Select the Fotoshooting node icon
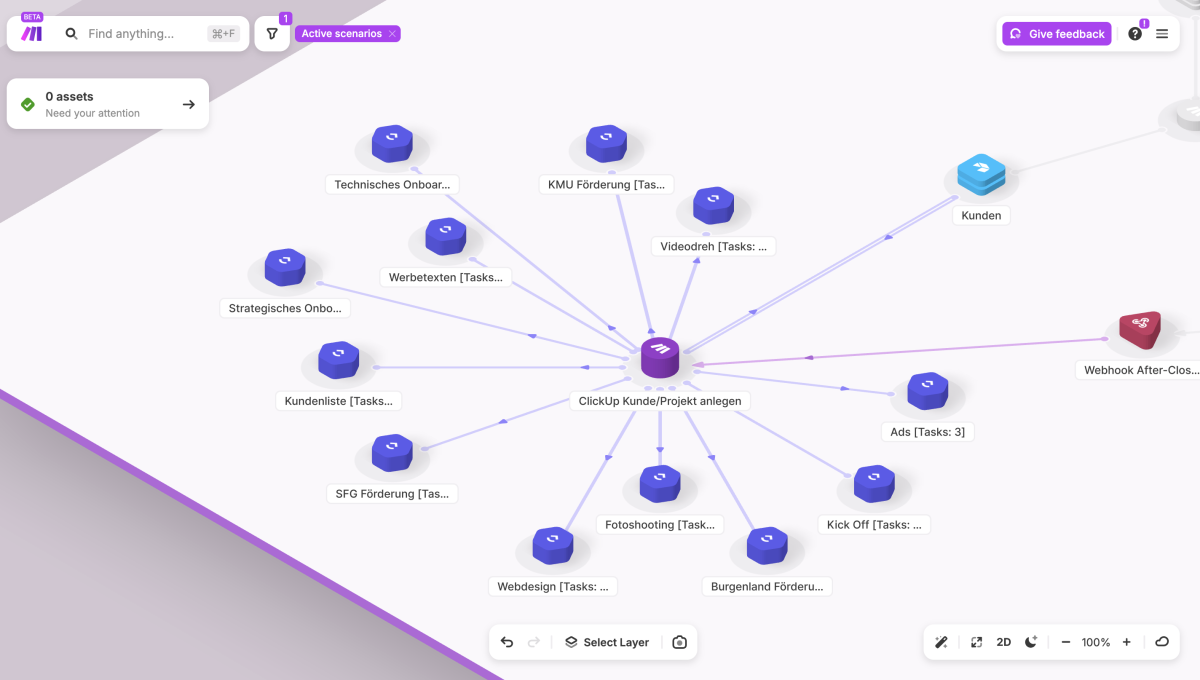The width and height of the screenshot is (1200, 680). click(659, 485)
